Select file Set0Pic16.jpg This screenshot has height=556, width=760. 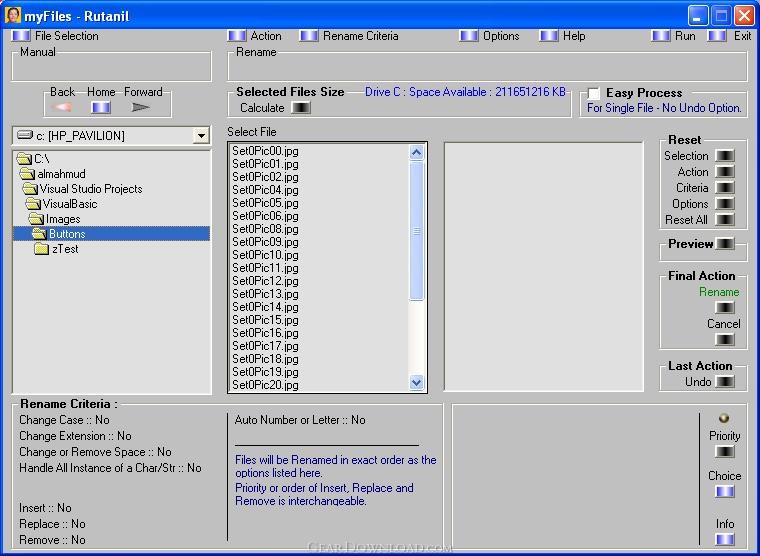(265, 333)
